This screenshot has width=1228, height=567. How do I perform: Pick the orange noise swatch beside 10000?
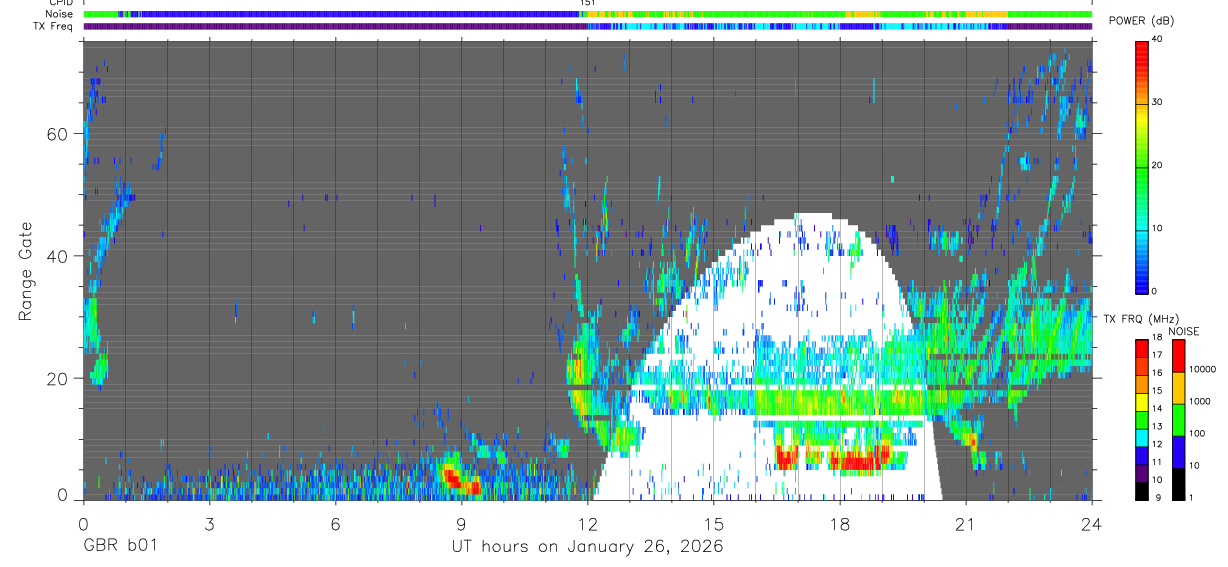point(1179,388)
